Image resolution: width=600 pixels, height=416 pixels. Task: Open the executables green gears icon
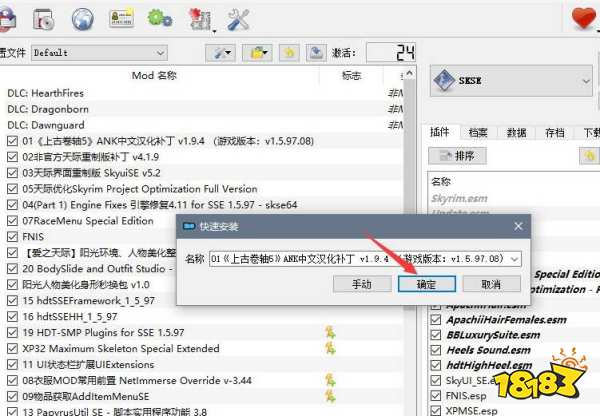pyautogui.click(x=160, y=18)
